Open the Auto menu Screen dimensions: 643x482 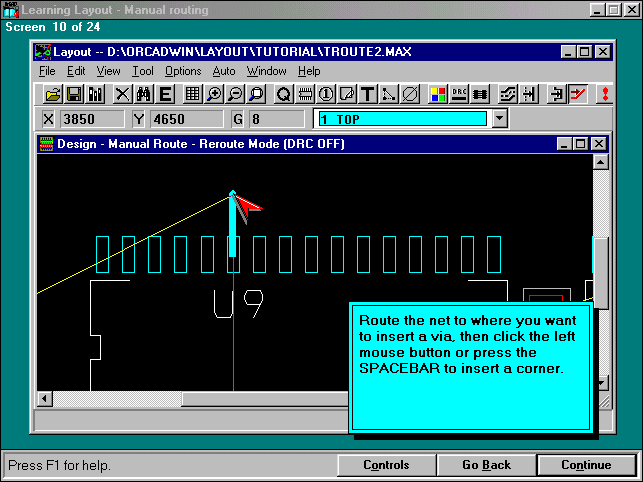pyautogui.click(x=224, y=71)
